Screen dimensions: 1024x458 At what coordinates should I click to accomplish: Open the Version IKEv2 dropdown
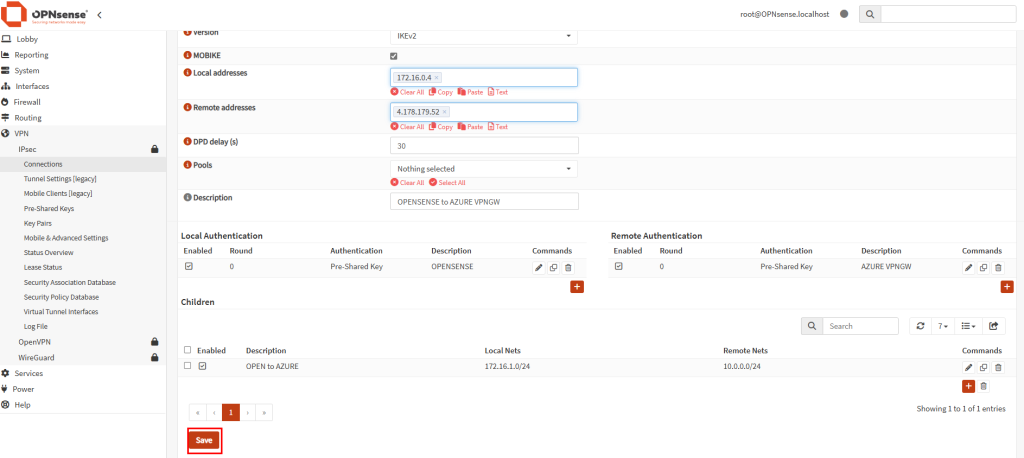(x=484, y=35)
